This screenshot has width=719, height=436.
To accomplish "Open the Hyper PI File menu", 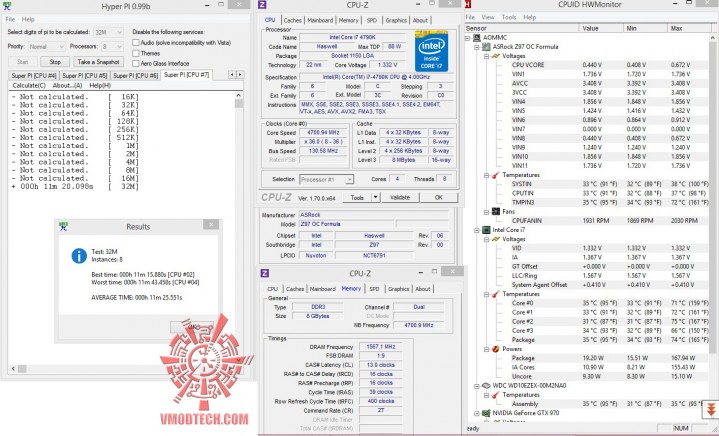I will pos(10,19).
